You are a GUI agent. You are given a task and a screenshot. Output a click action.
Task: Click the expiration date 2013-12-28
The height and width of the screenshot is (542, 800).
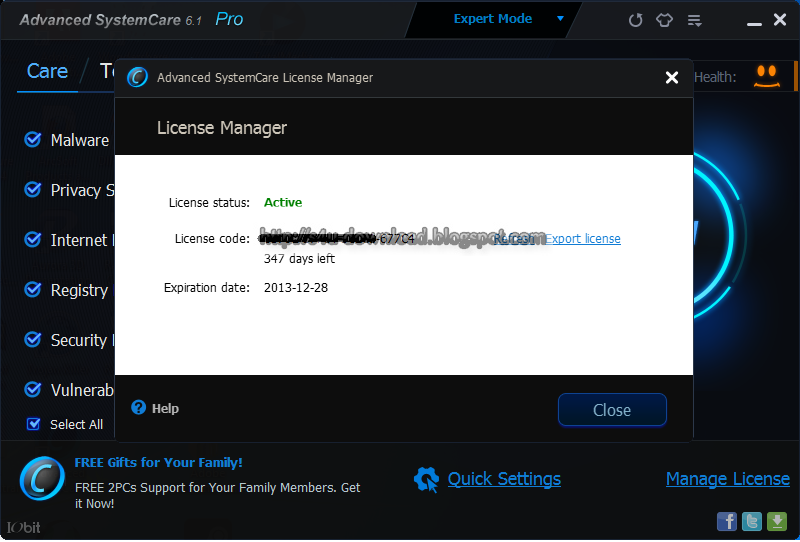[x=296, y=288]
